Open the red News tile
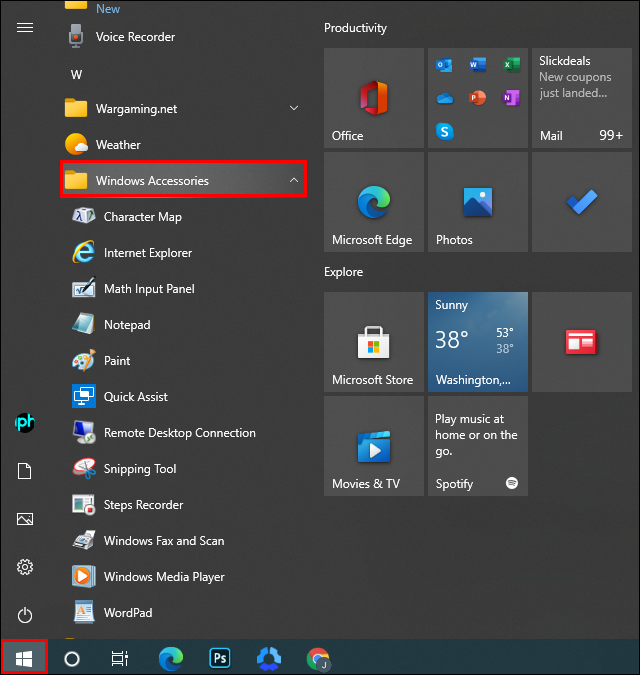This screenshot has height=675, width=640. pos(582,342)
